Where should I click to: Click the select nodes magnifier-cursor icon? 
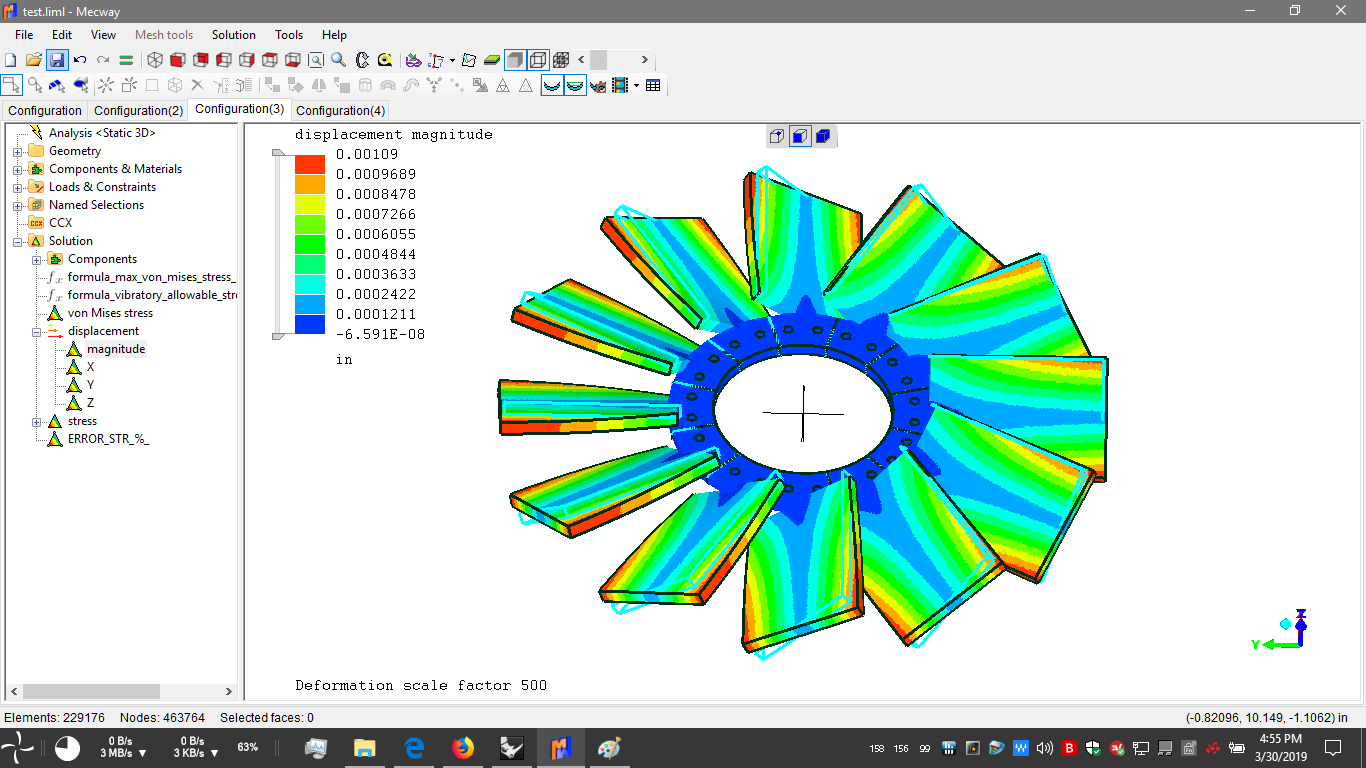35,86
